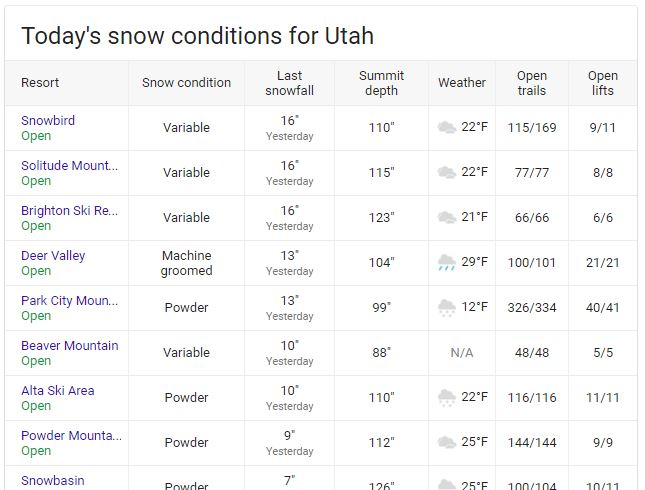The width and height of the screenshot is (645, 490).
Task: Click the cloud icon in Snowbasin's row
Action: click(447, 484)
